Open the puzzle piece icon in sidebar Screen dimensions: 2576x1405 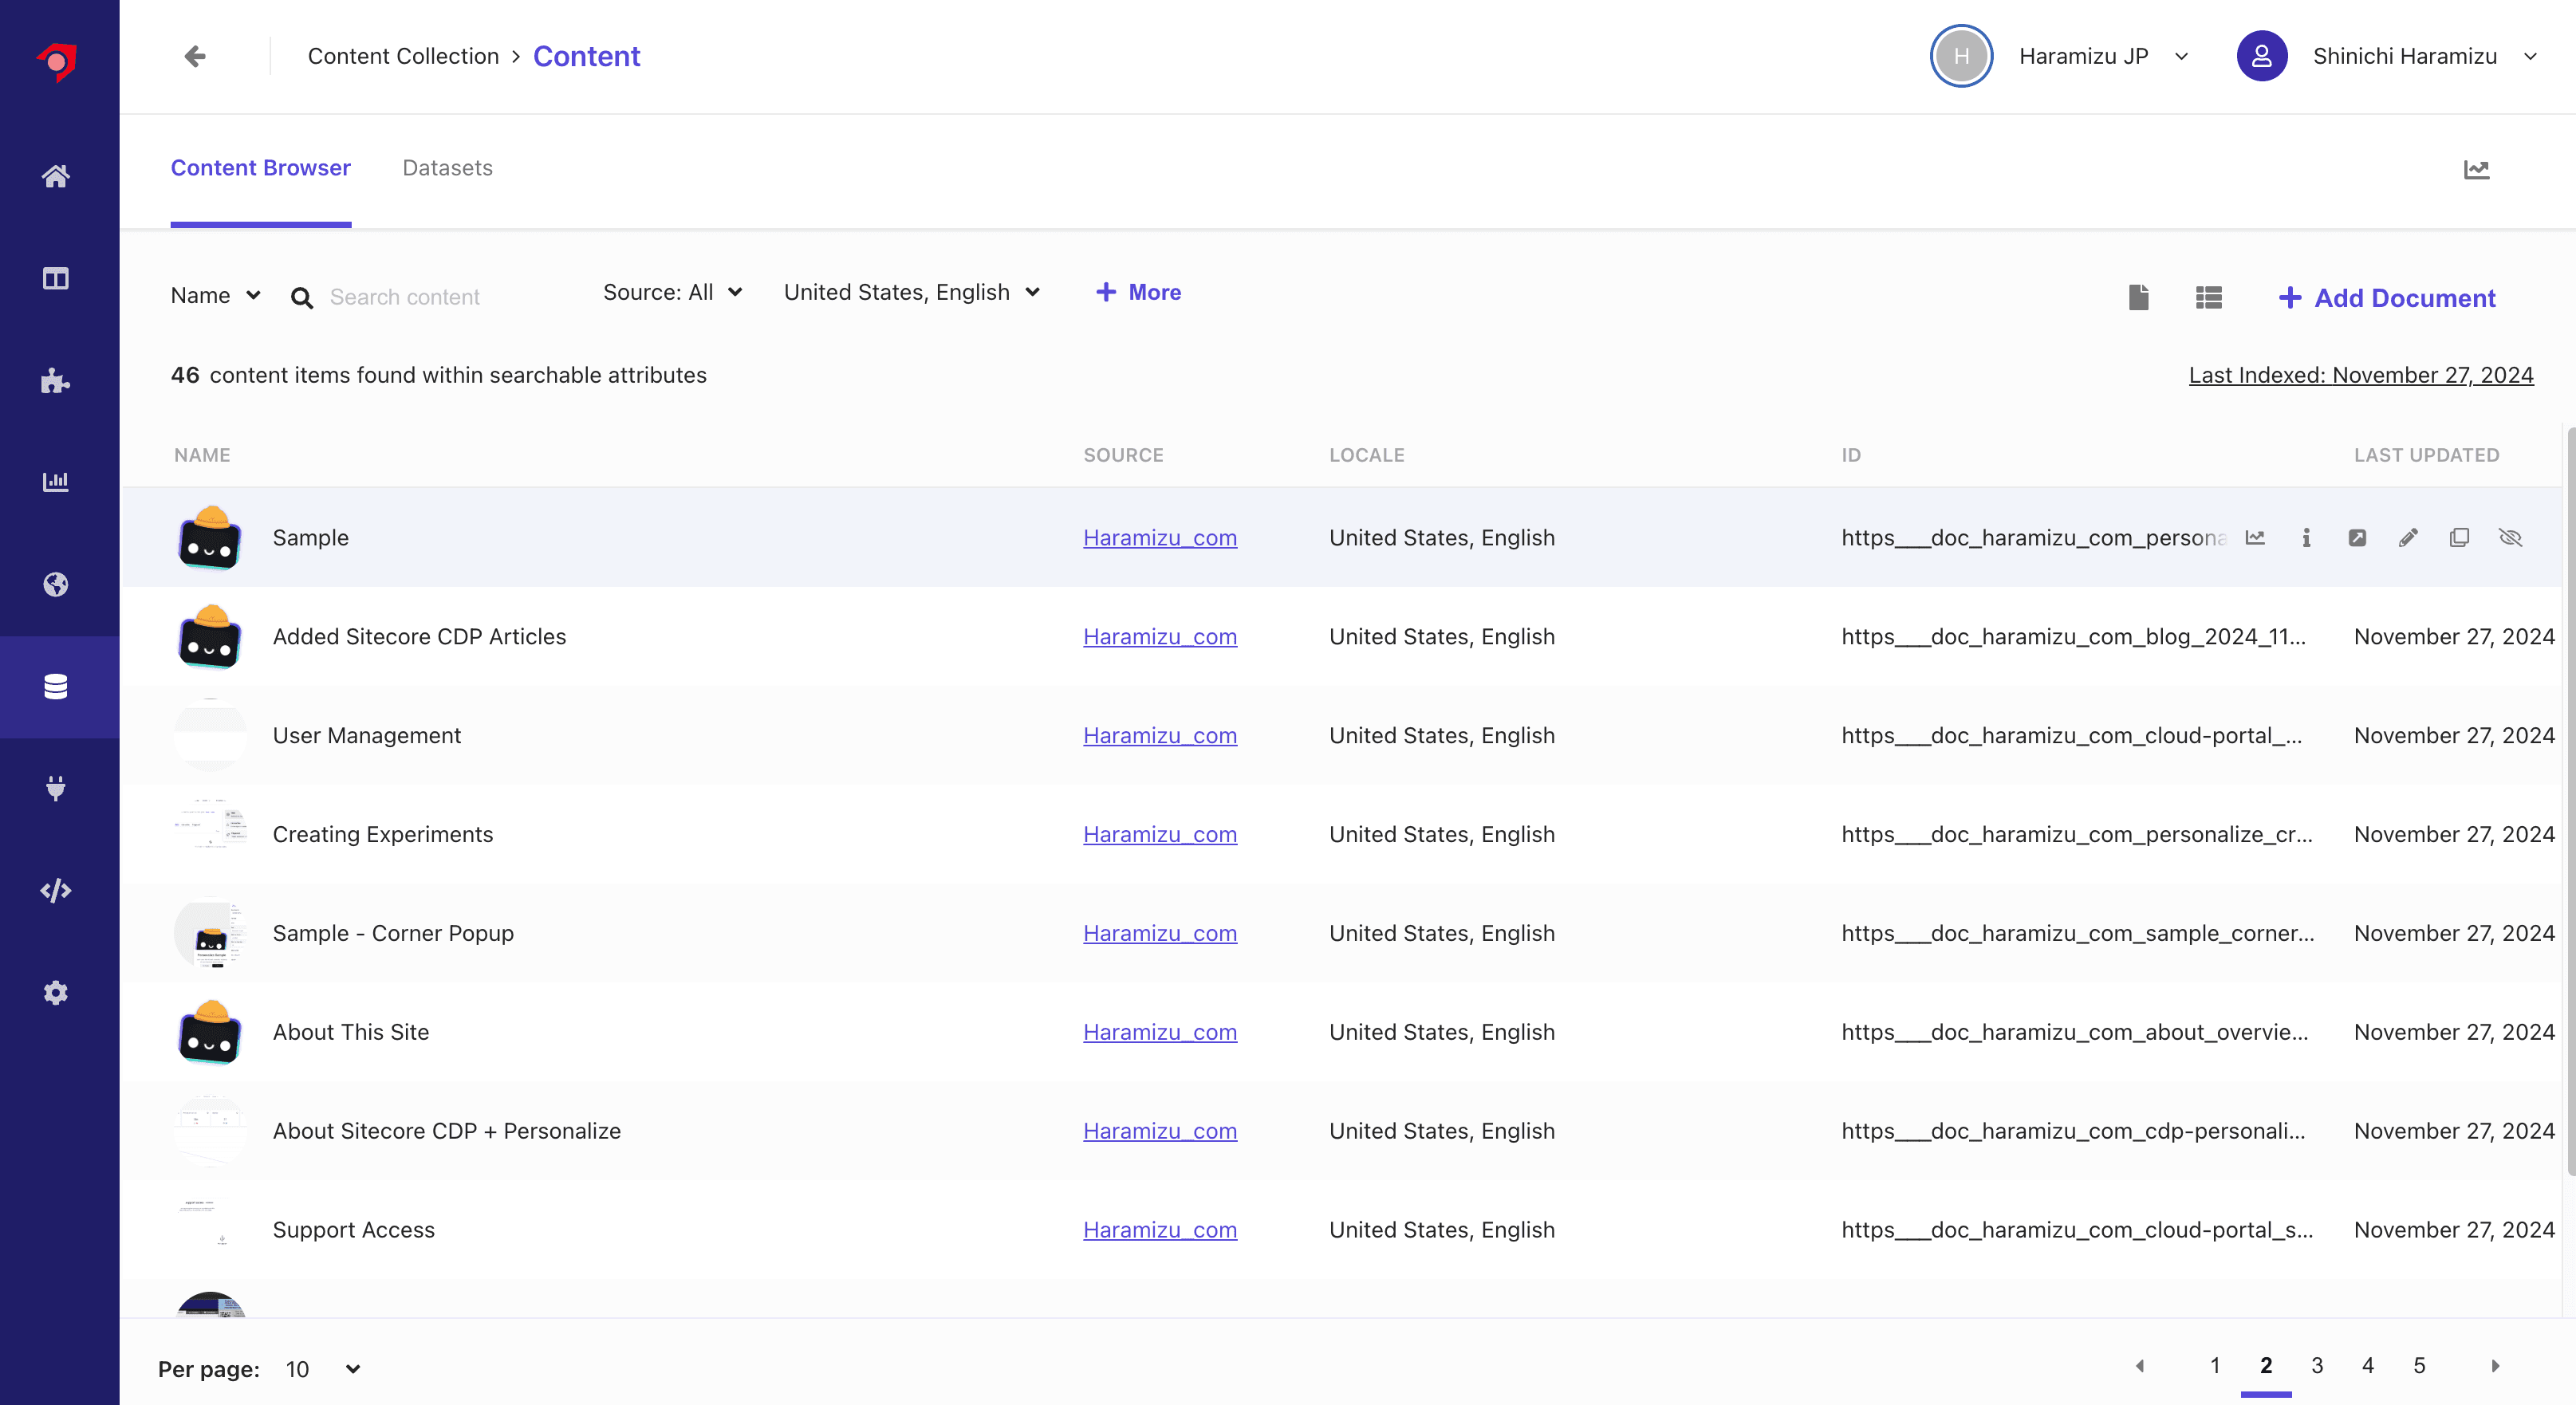[x=56, y=381]
